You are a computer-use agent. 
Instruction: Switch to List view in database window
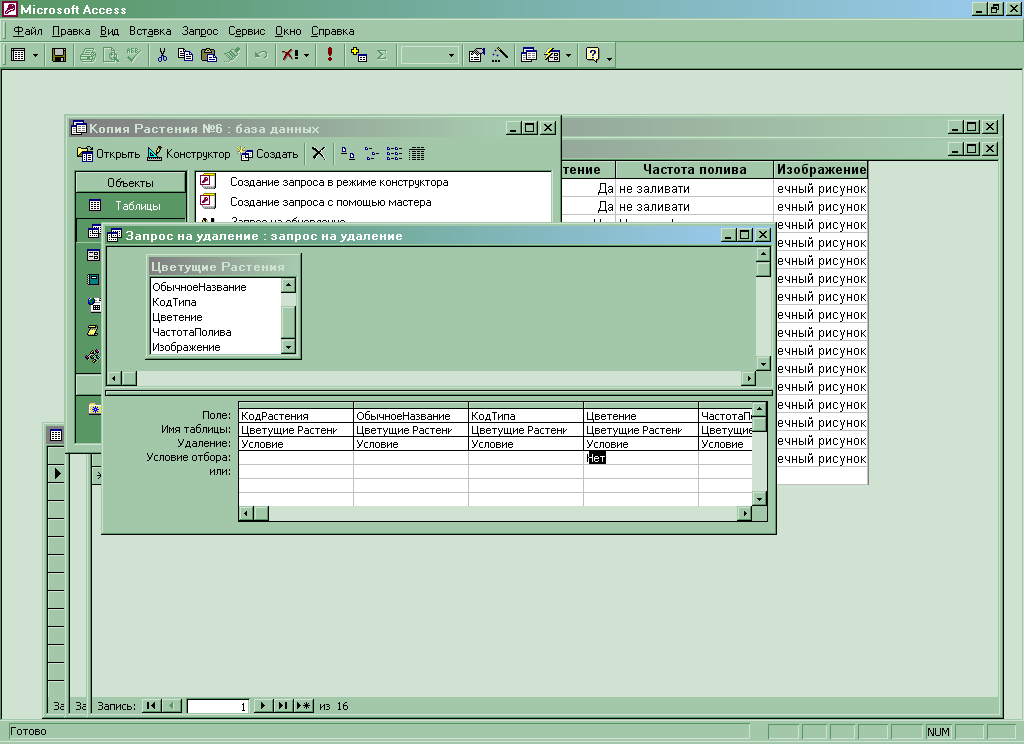pos(394,154)
